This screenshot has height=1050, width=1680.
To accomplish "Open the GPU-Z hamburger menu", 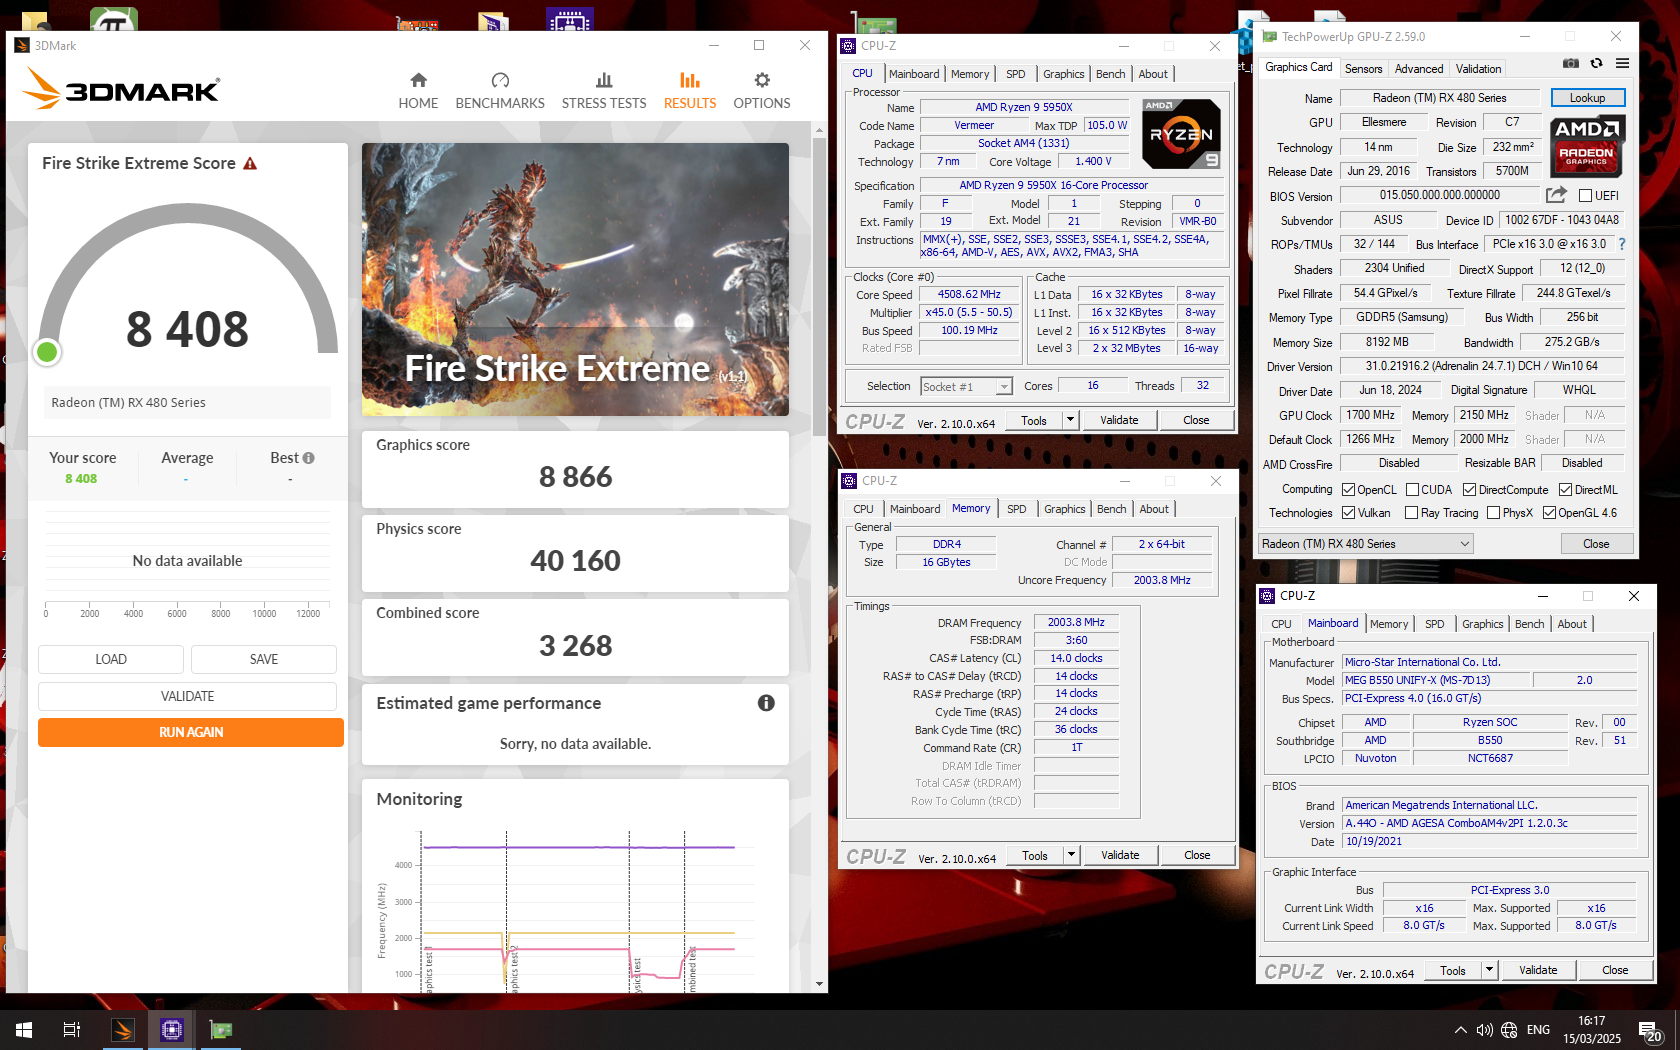I will pos(1622,63).
